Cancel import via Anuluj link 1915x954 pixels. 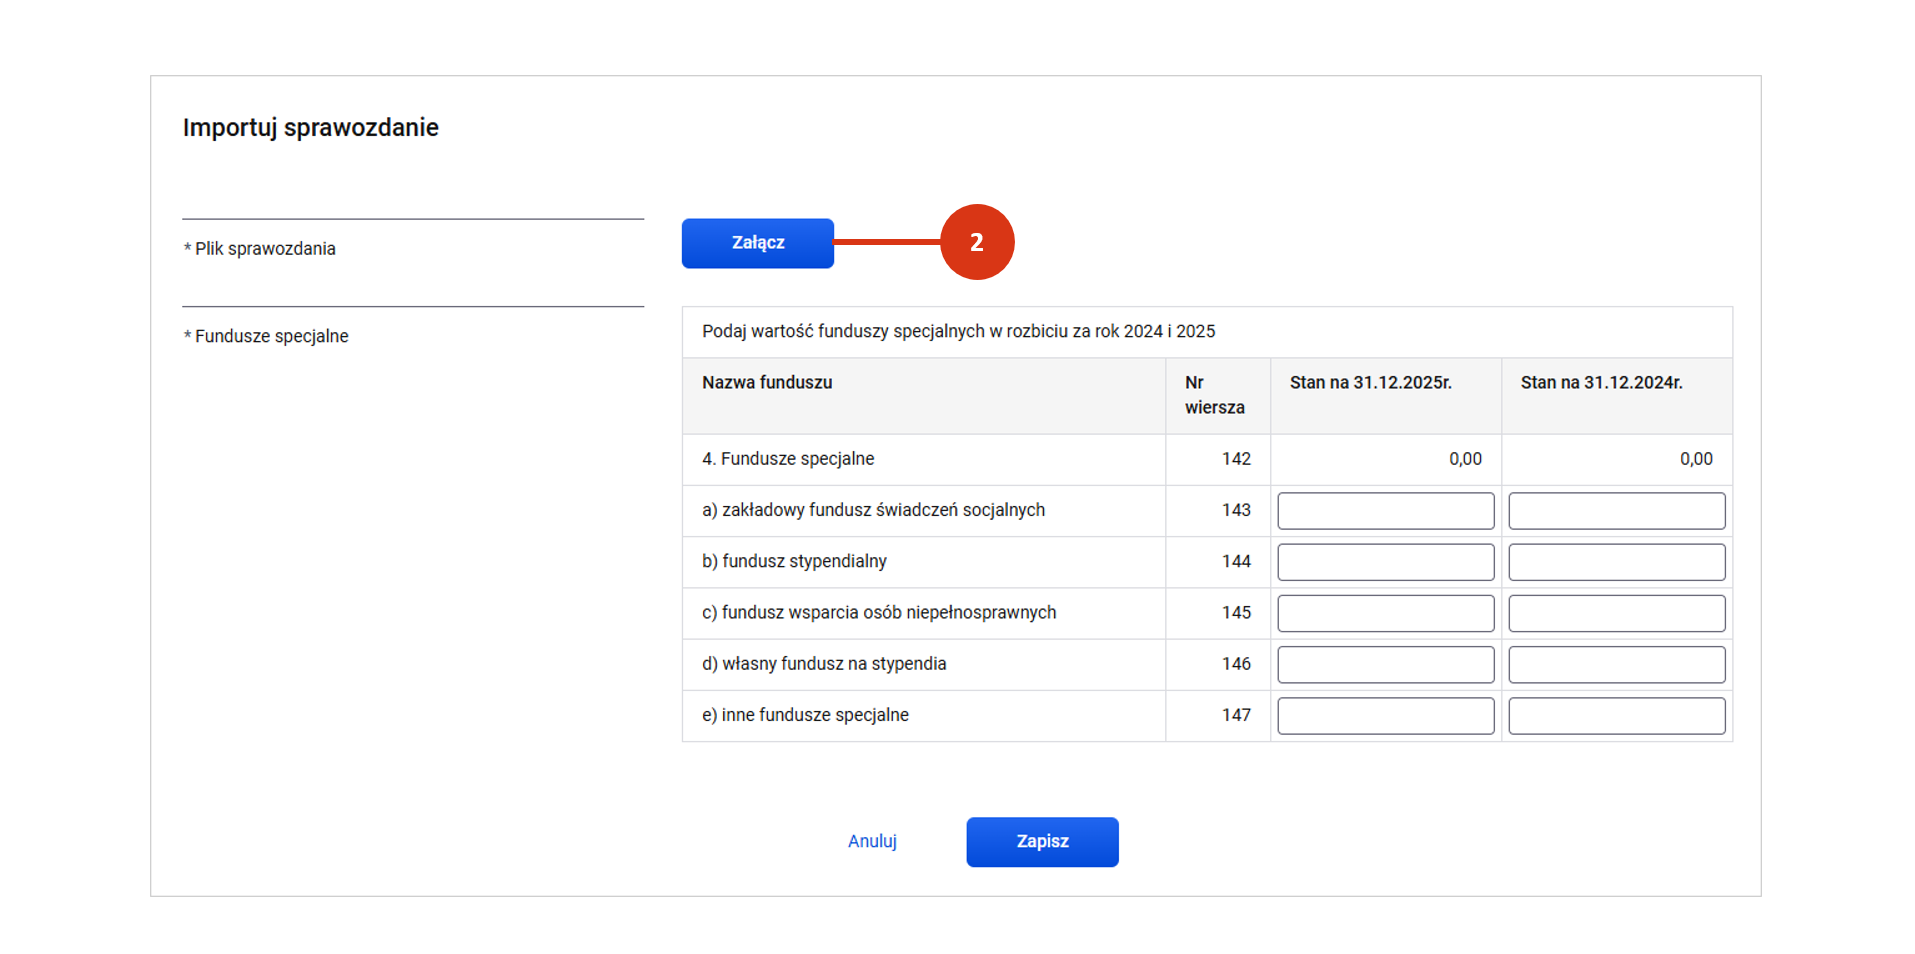pos(872,842)
